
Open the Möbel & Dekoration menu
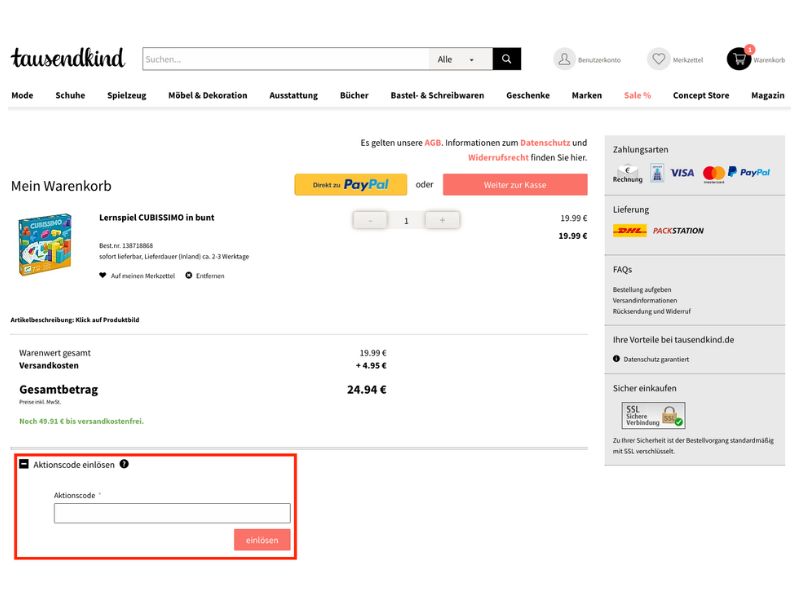[208, 95]
